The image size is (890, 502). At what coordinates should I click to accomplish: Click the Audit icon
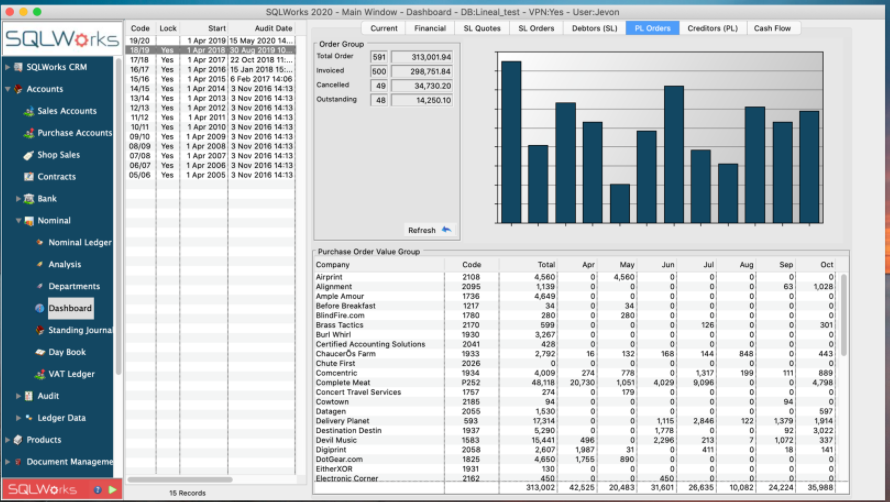29,396
